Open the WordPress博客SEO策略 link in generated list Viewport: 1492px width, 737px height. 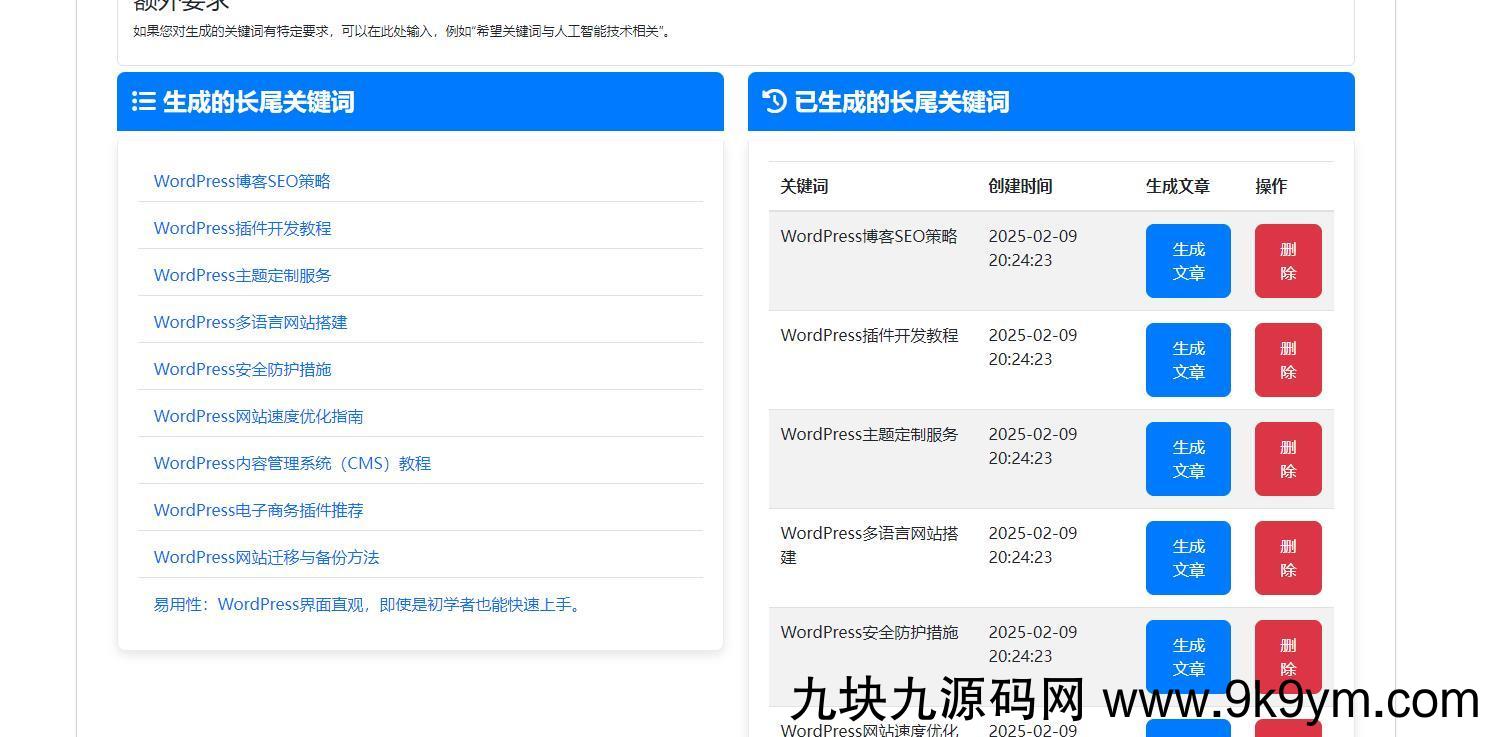pyautogui.click(x=242, y=181)
